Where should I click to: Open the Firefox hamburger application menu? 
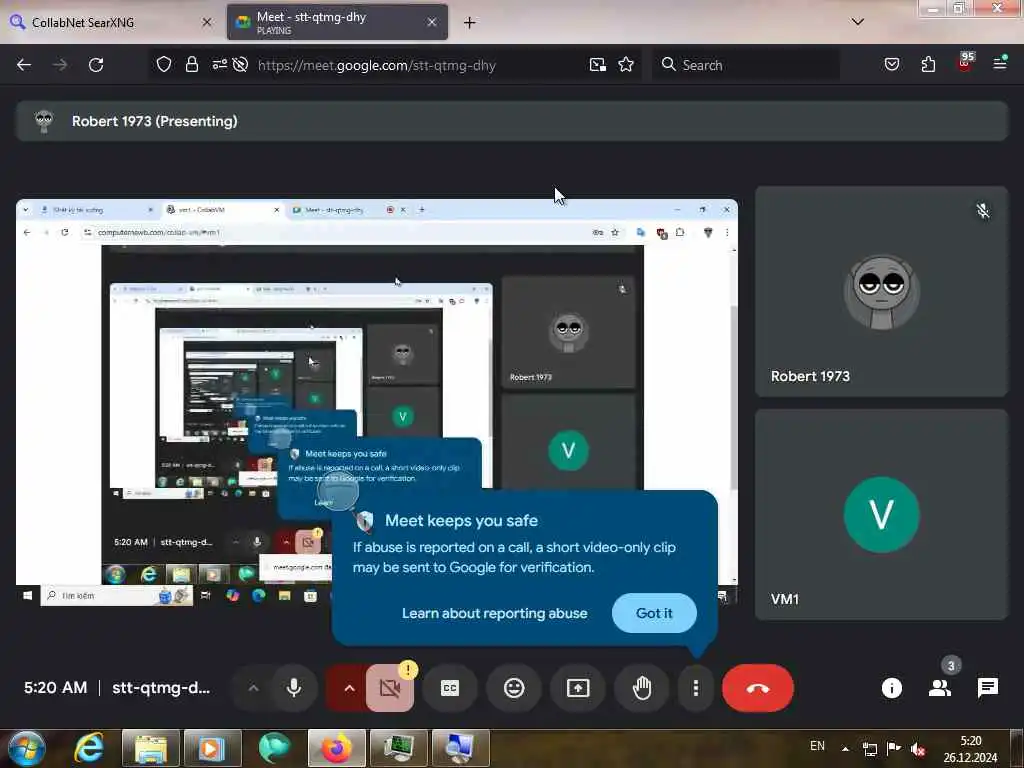point(1000,63)
